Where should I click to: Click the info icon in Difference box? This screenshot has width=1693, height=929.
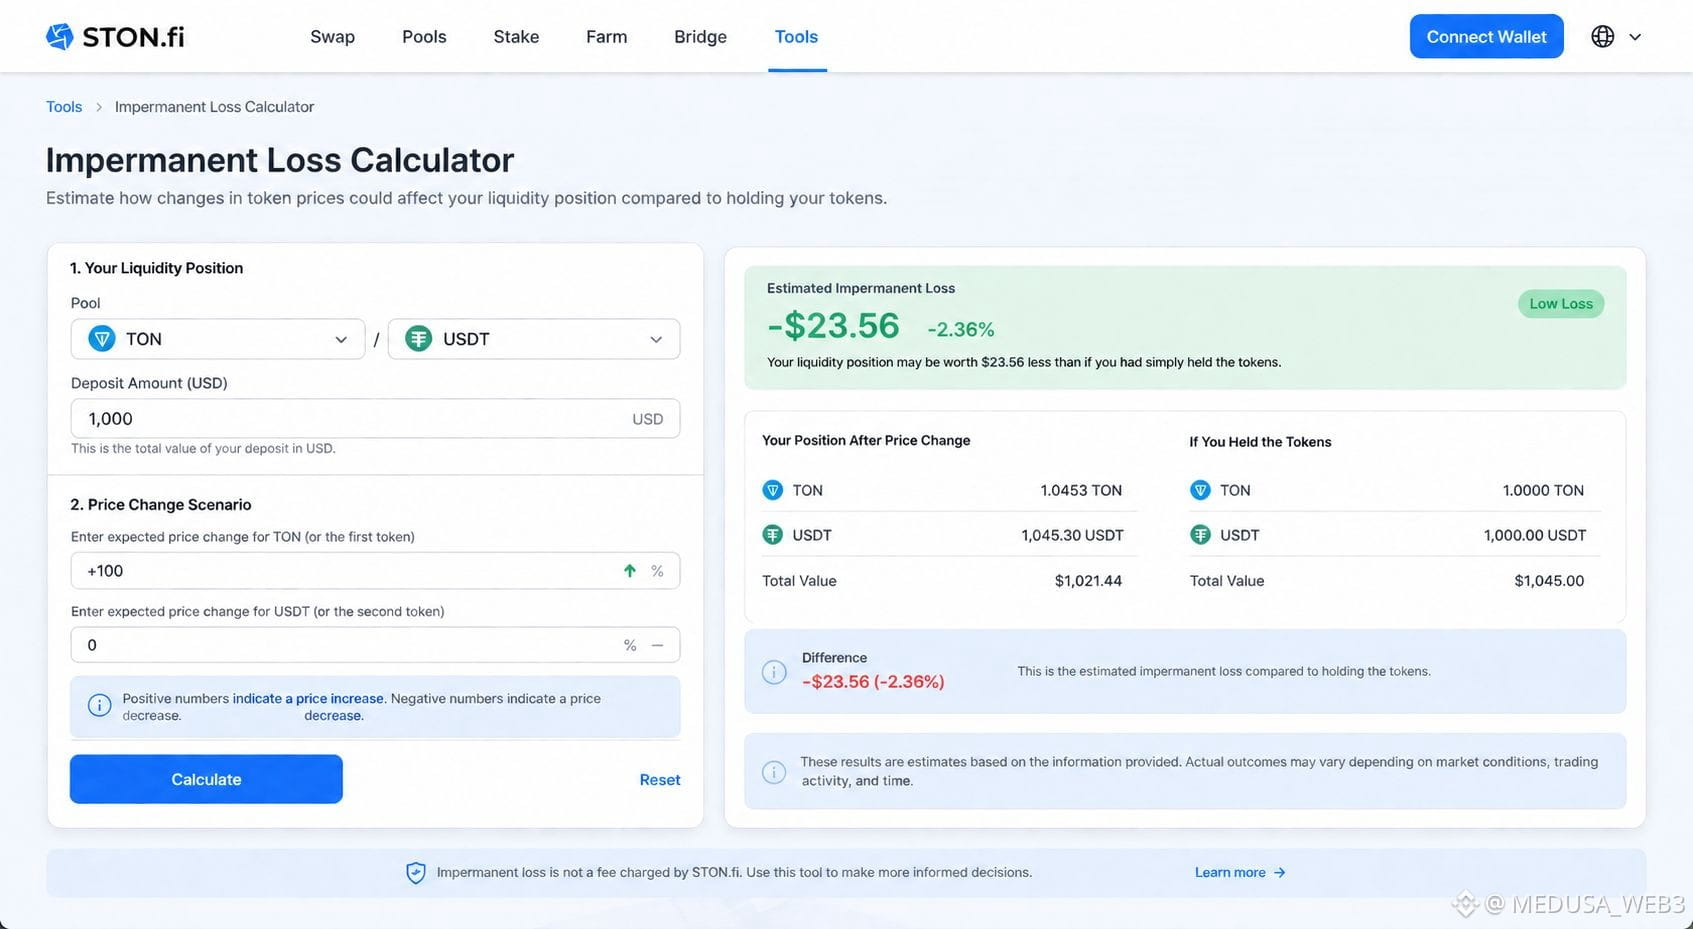click(x=774, y=671)
